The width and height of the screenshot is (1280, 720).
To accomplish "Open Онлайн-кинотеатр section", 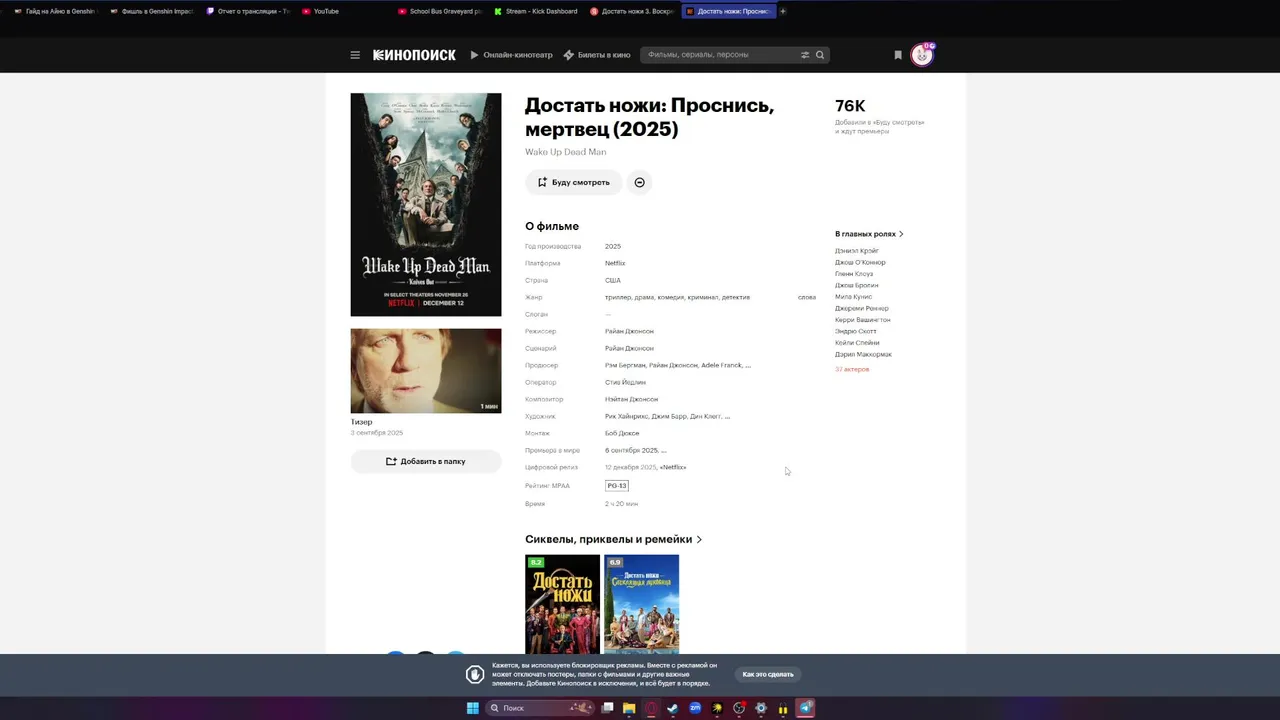I will (x=511, y=55).
